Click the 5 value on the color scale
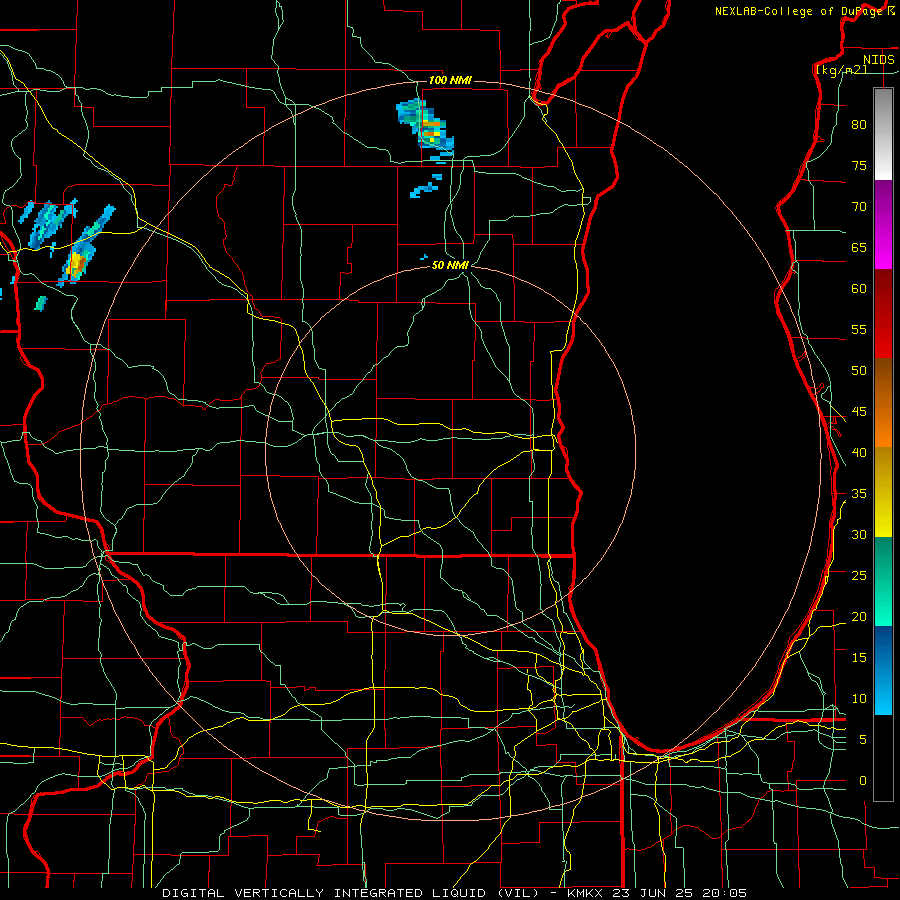Screen dimensions: 900x900 tap(863, 740)
